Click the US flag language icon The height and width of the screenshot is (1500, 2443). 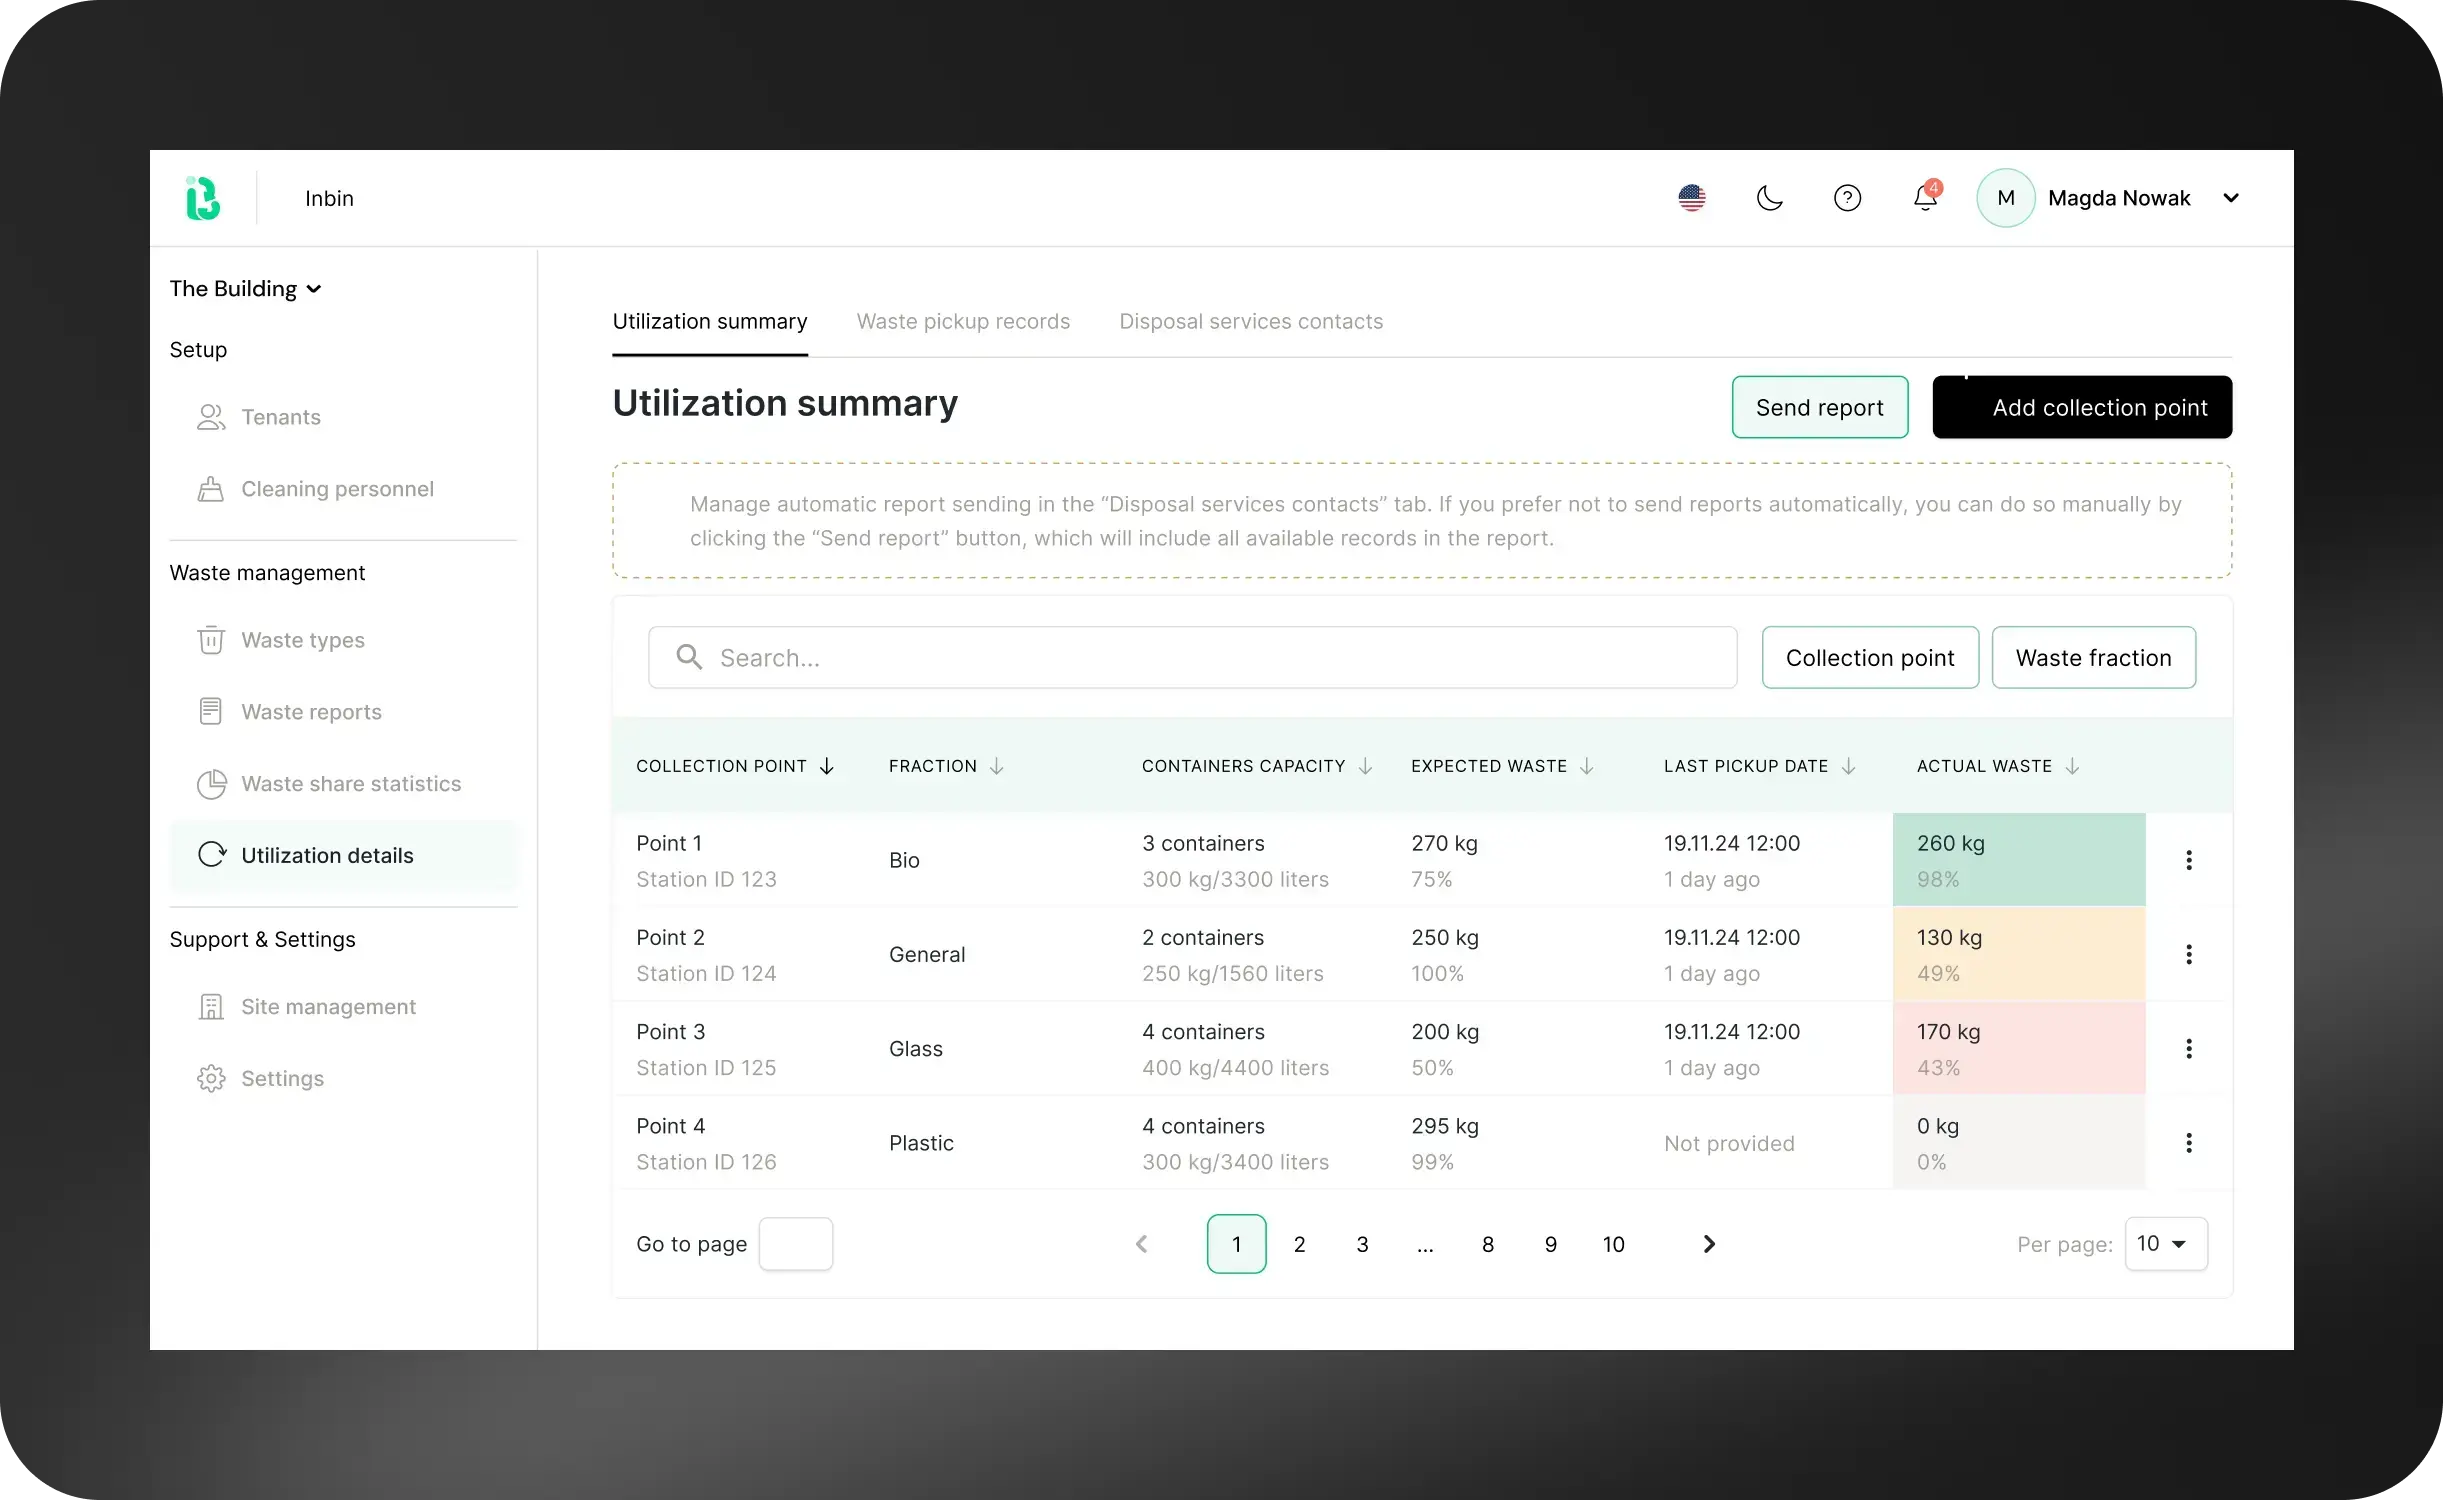(1692, 198)
